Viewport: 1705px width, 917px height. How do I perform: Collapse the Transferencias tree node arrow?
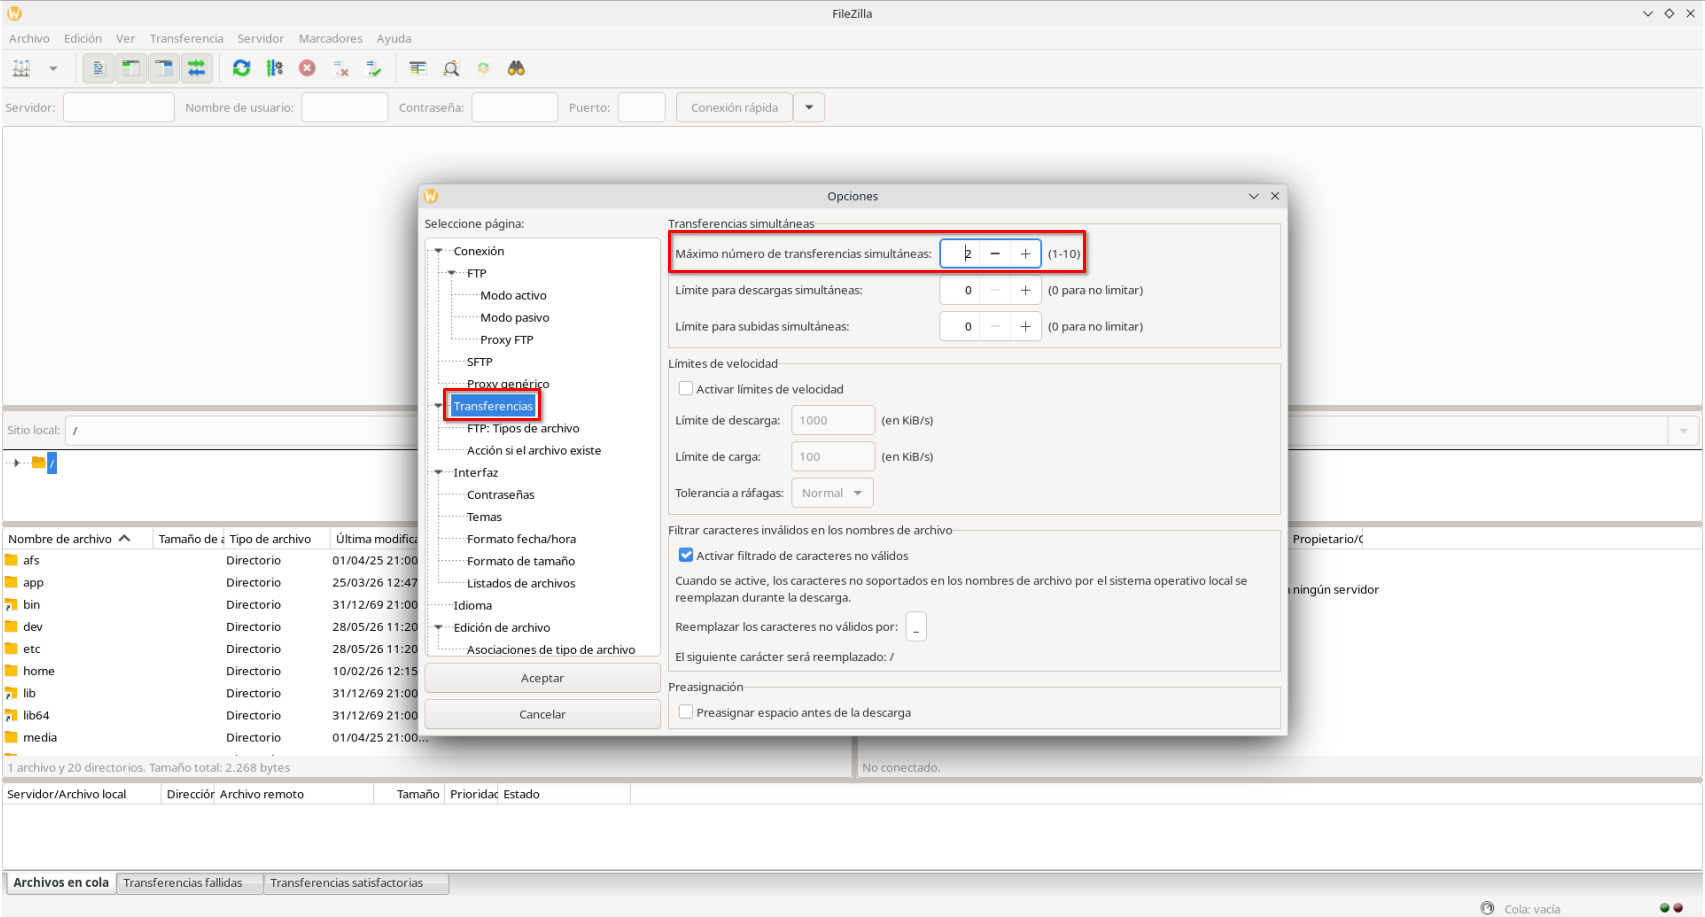[438, 406]
